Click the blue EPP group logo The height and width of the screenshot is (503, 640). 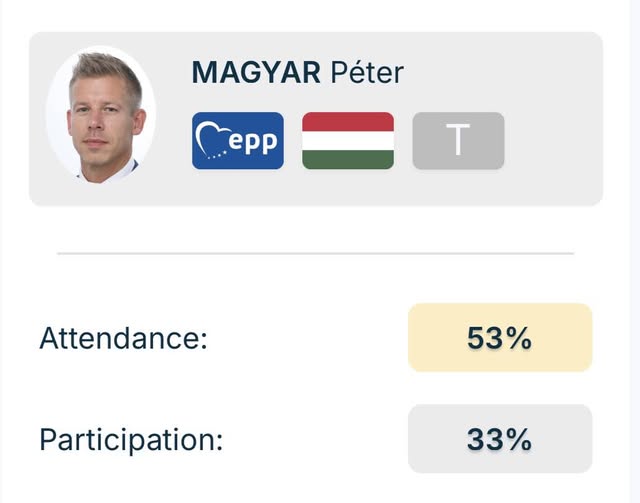point(238,141)
